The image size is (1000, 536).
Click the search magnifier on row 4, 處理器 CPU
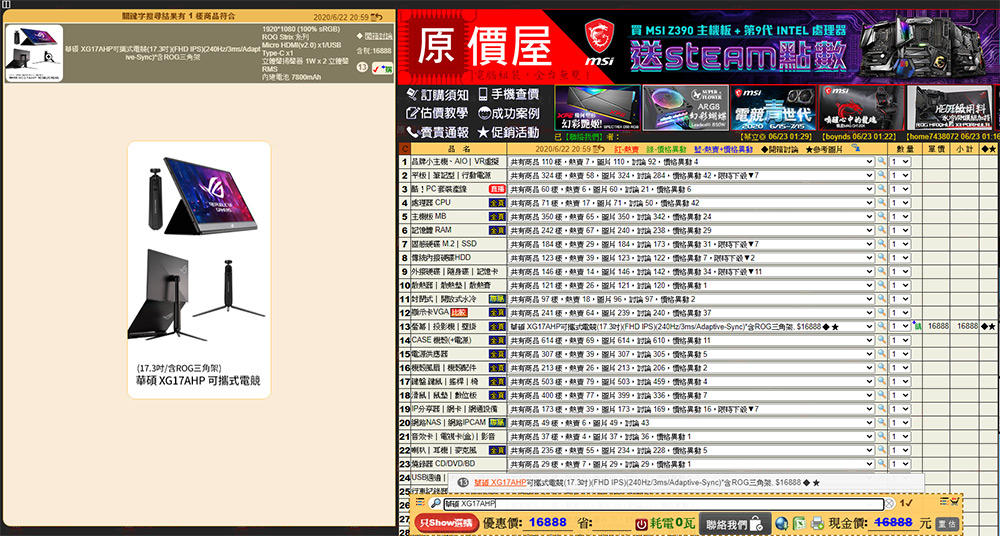click(881, 203)
